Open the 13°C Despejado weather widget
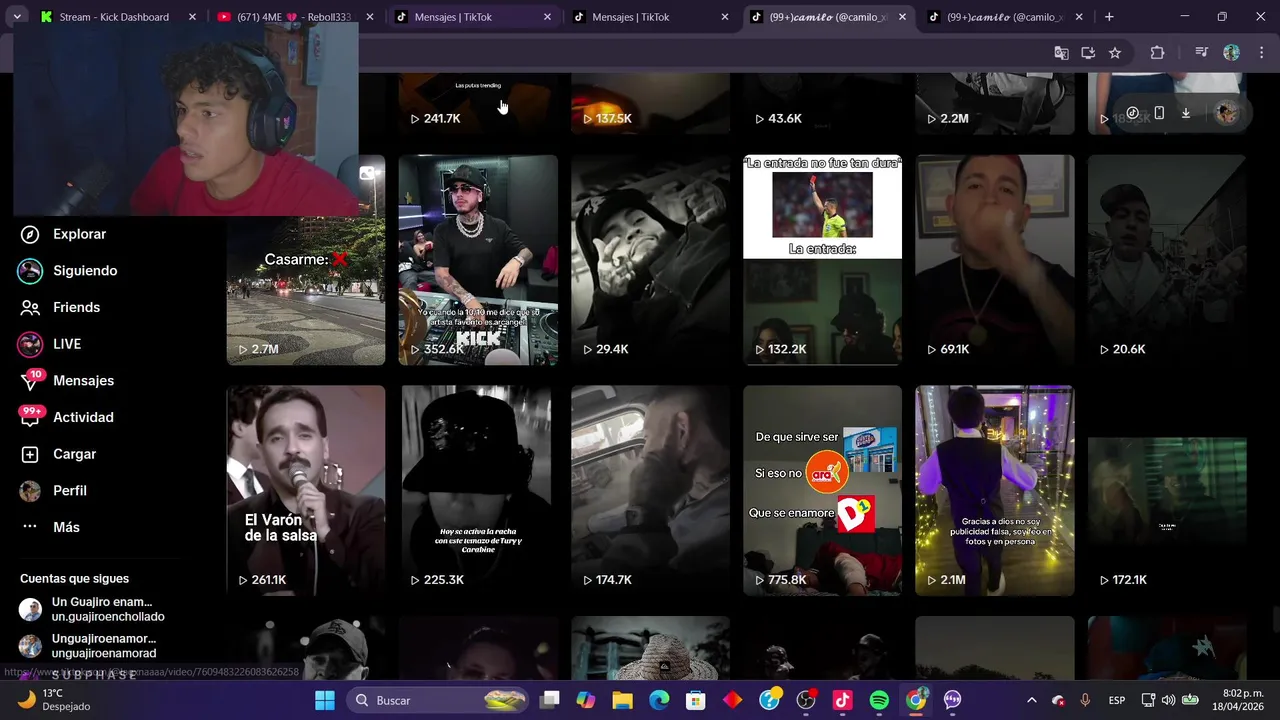 click(56, 700)
